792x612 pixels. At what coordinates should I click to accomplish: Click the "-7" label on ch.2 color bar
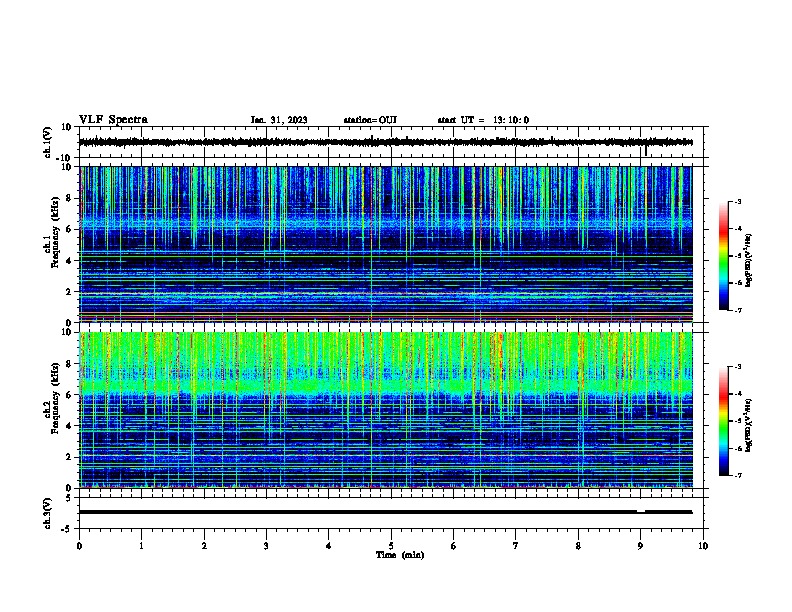[738, 476]
